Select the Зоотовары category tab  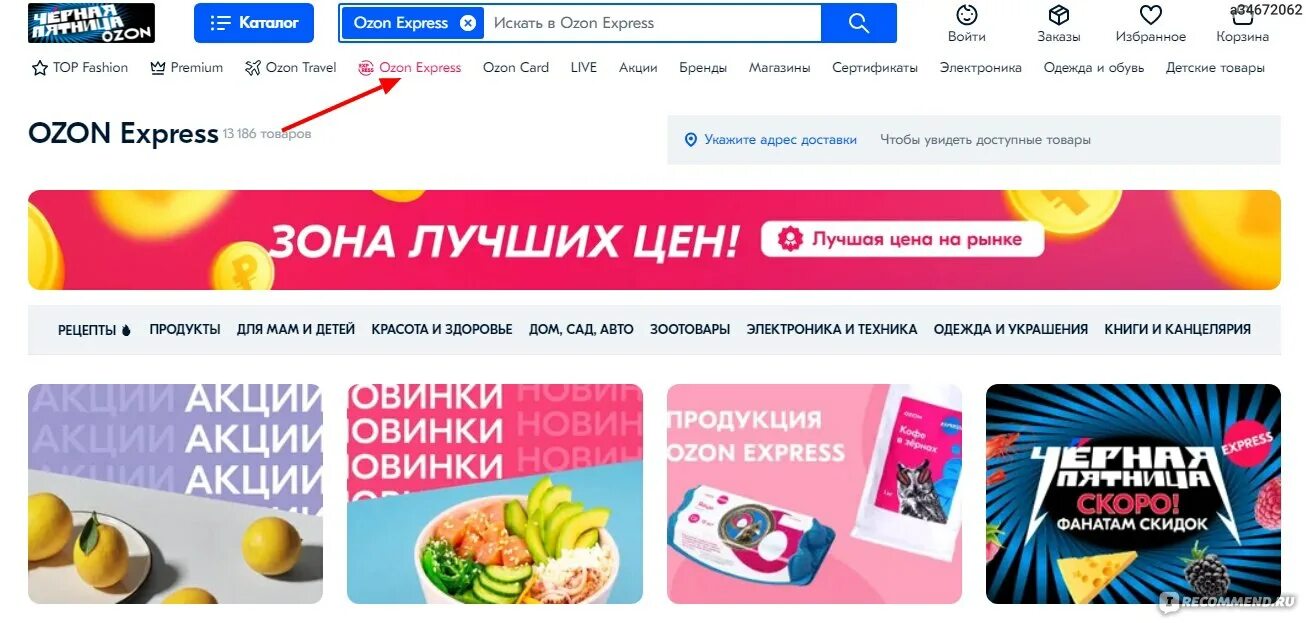(690, 329)
